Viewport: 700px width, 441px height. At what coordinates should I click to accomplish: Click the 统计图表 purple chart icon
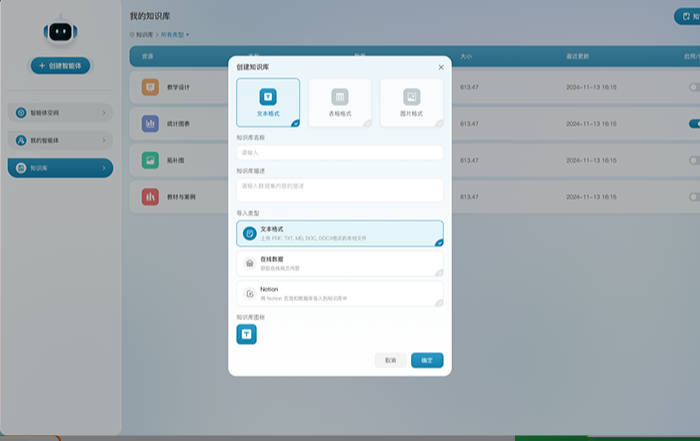[x=150, y=124]
